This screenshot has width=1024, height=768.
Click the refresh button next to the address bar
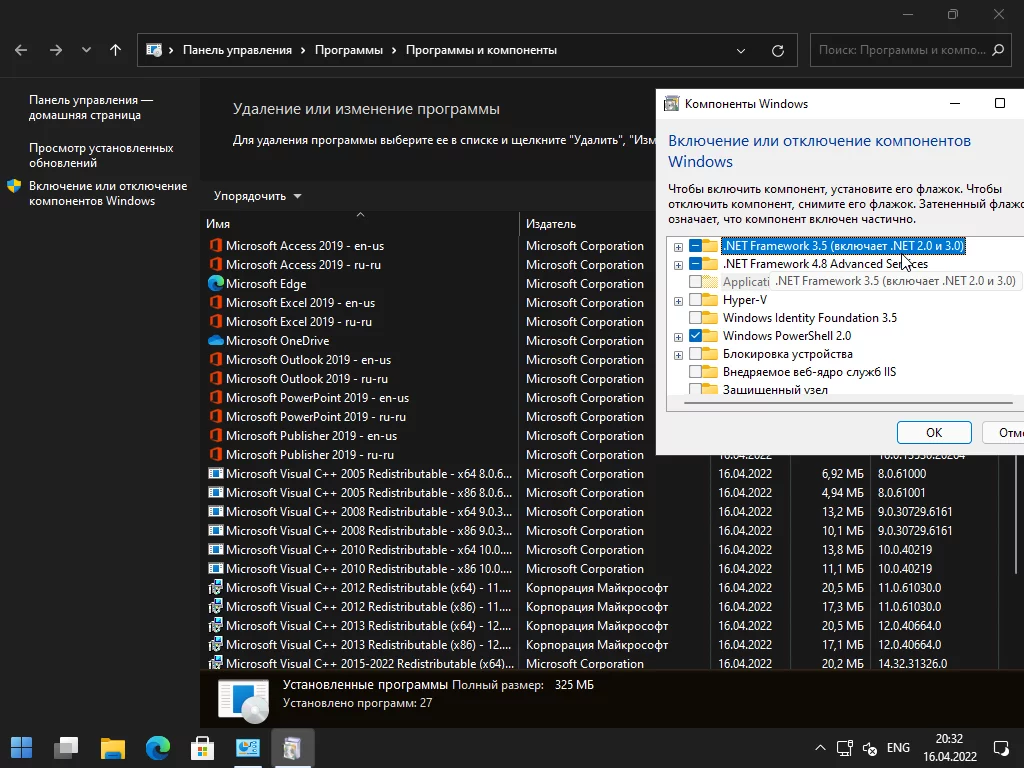777,50
